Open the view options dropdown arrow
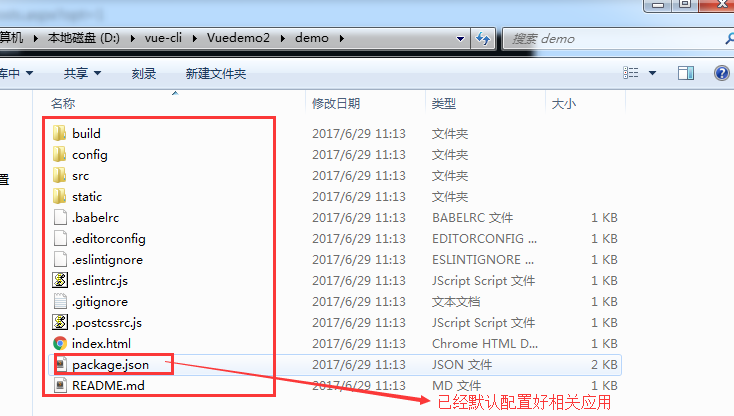 point(653,73)
